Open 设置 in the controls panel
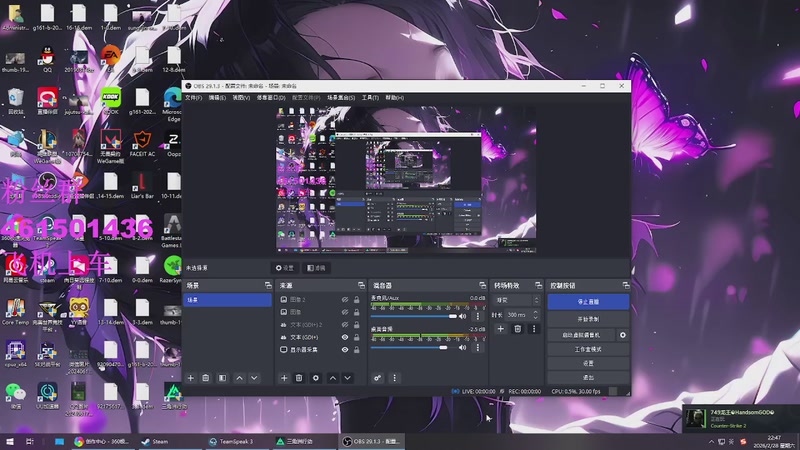 point(588,363)
